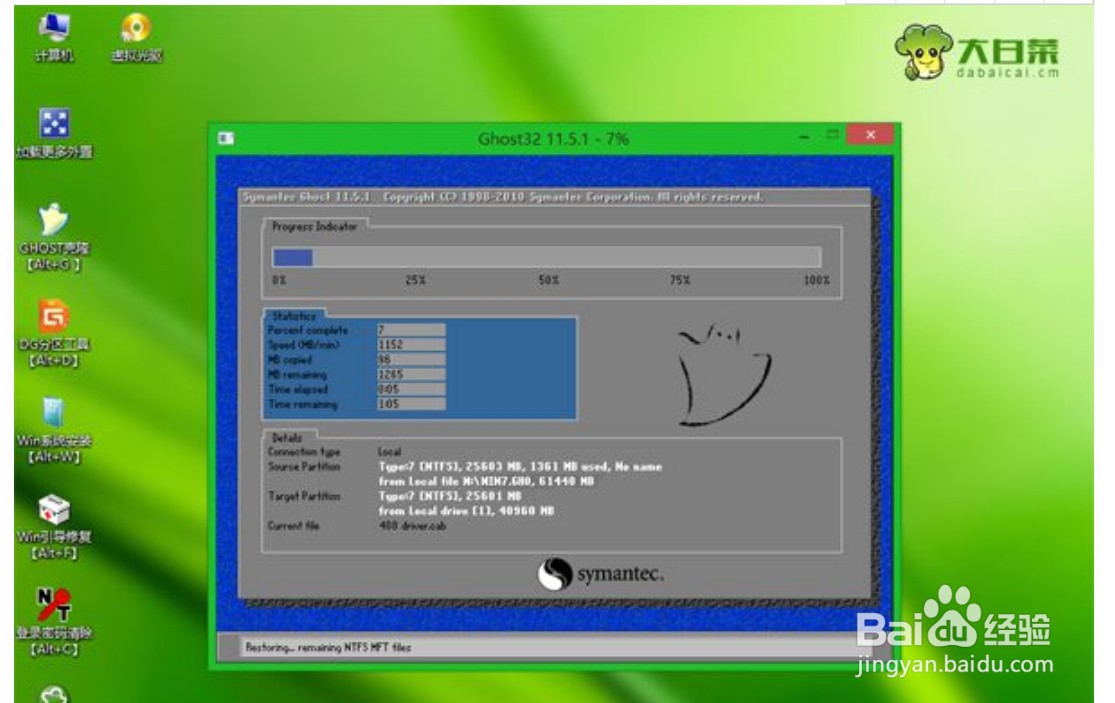Image resolution: width=1115 pixels, height=703 pixels.
Task: Click the MB copied value 96
Action: [411, 360]
